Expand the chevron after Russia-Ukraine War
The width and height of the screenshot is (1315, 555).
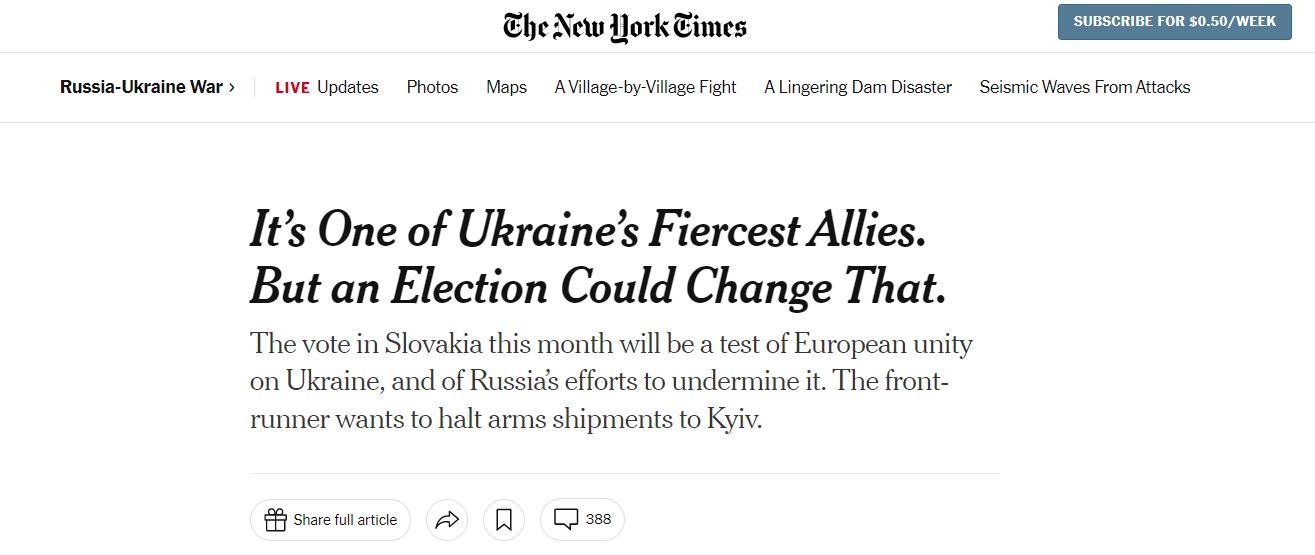[232, 88]
